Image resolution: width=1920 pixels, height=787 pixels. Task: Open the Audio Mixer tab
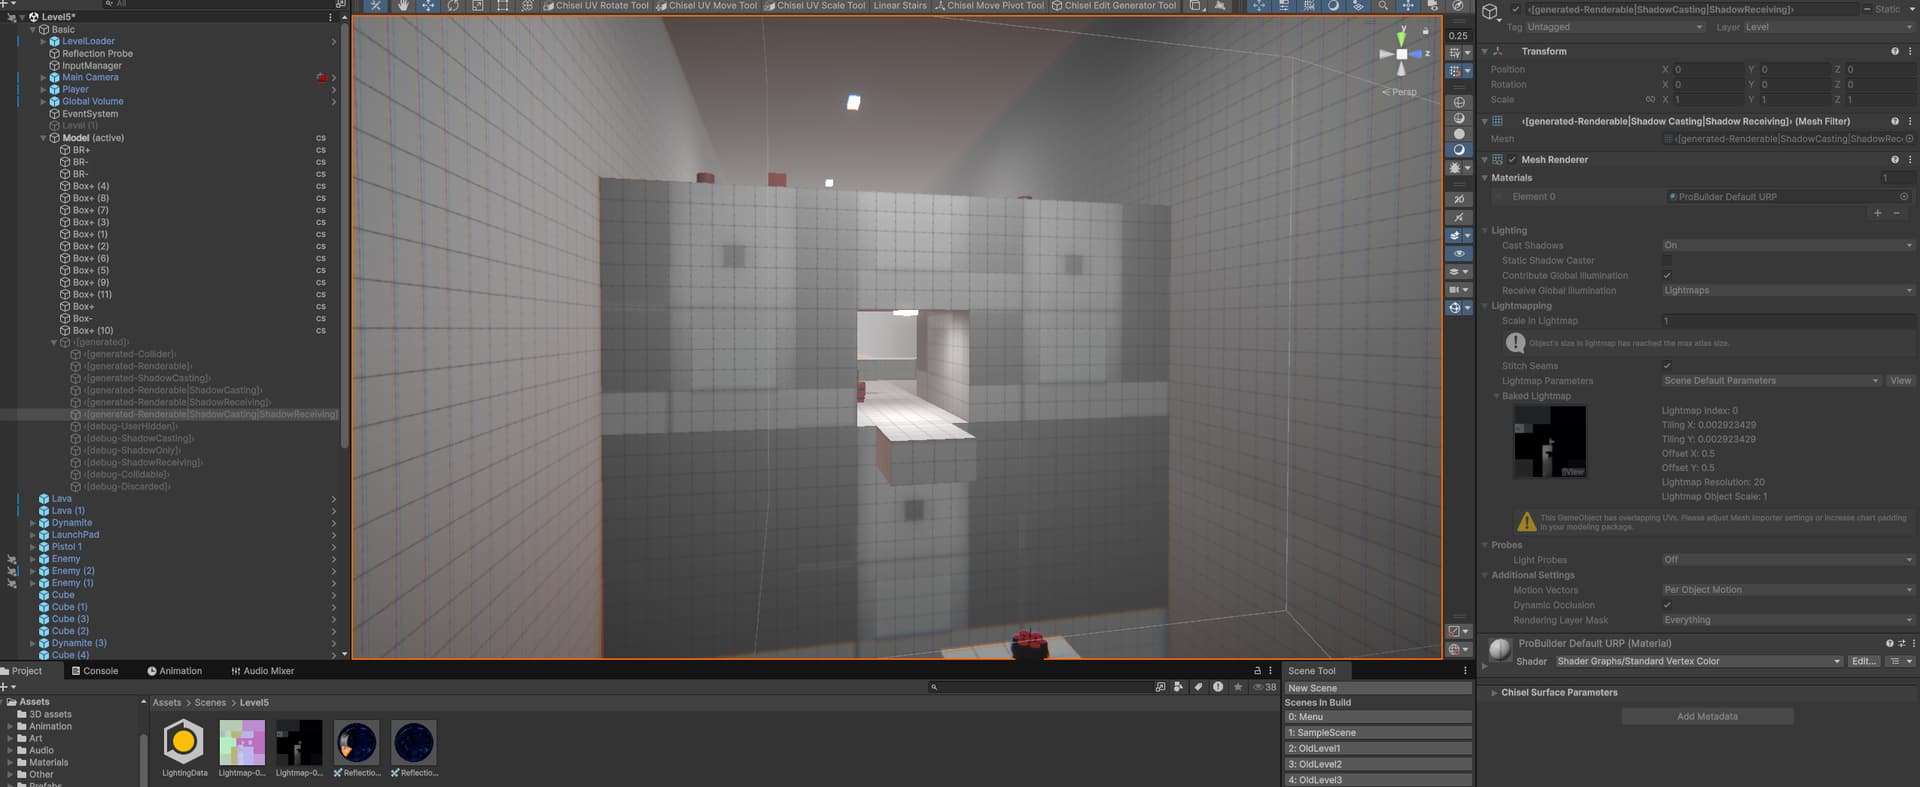(x=263, y=671)
